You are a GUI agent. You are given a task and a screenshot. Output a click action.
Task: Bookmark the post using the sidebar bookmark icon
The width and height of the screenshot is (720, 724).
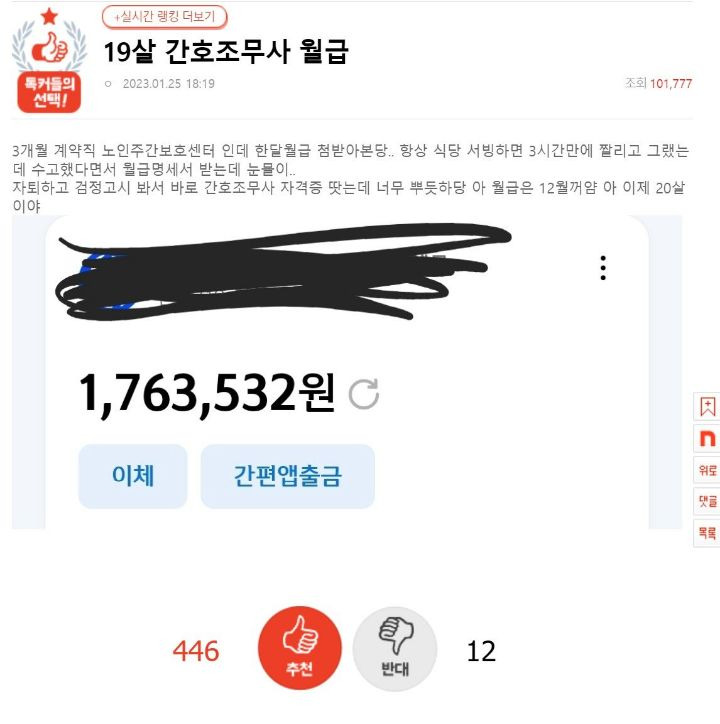[x=707, y=407]
